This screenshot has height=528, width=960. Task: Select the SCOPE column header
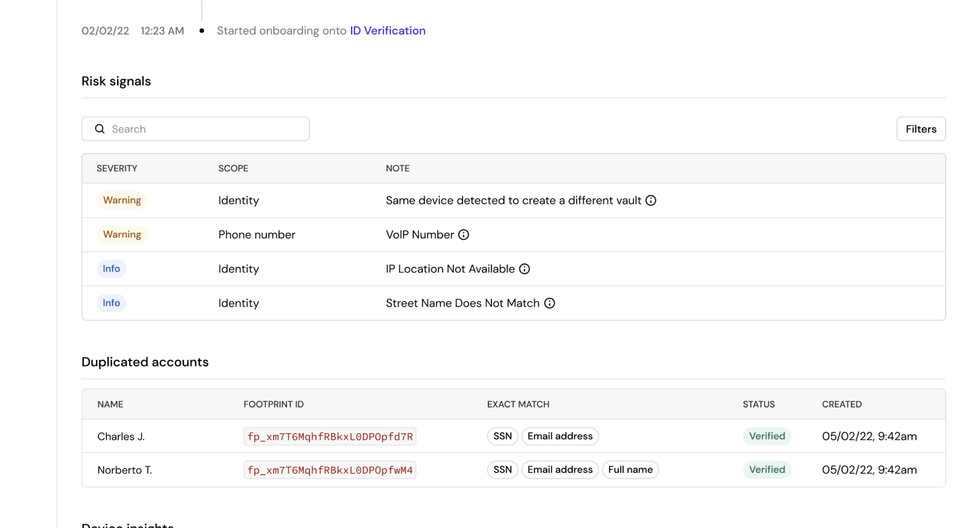[233, 168]
